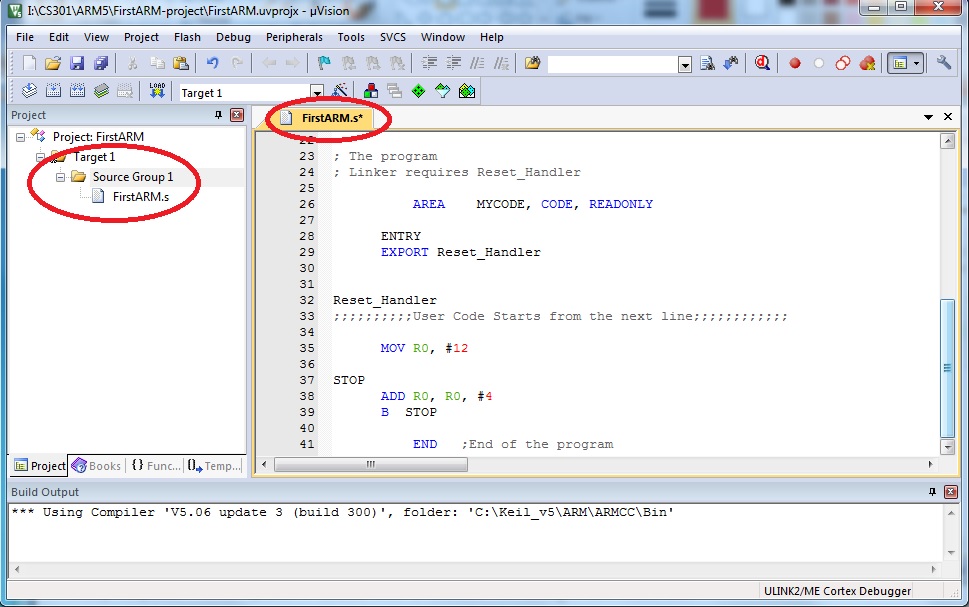Collapse the Source Group 1 folder node

60,177
